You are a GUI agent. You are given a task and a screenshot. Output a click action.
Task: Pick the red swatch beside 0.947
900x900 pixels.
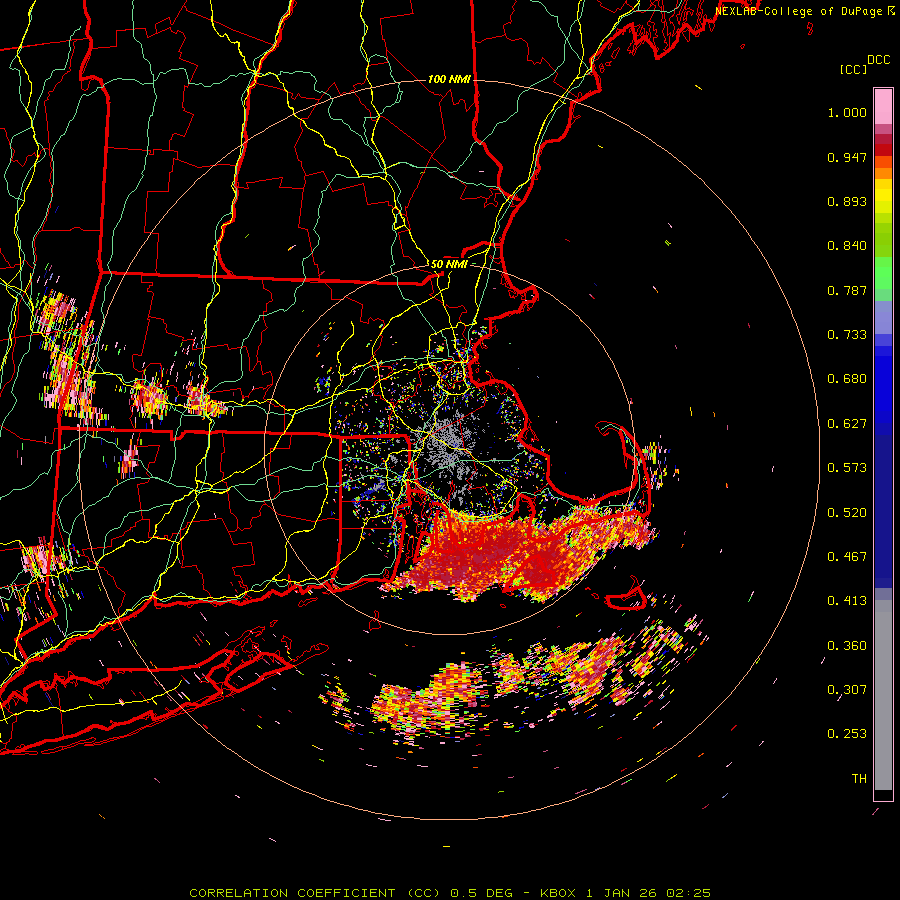click(x=883, y=150)
